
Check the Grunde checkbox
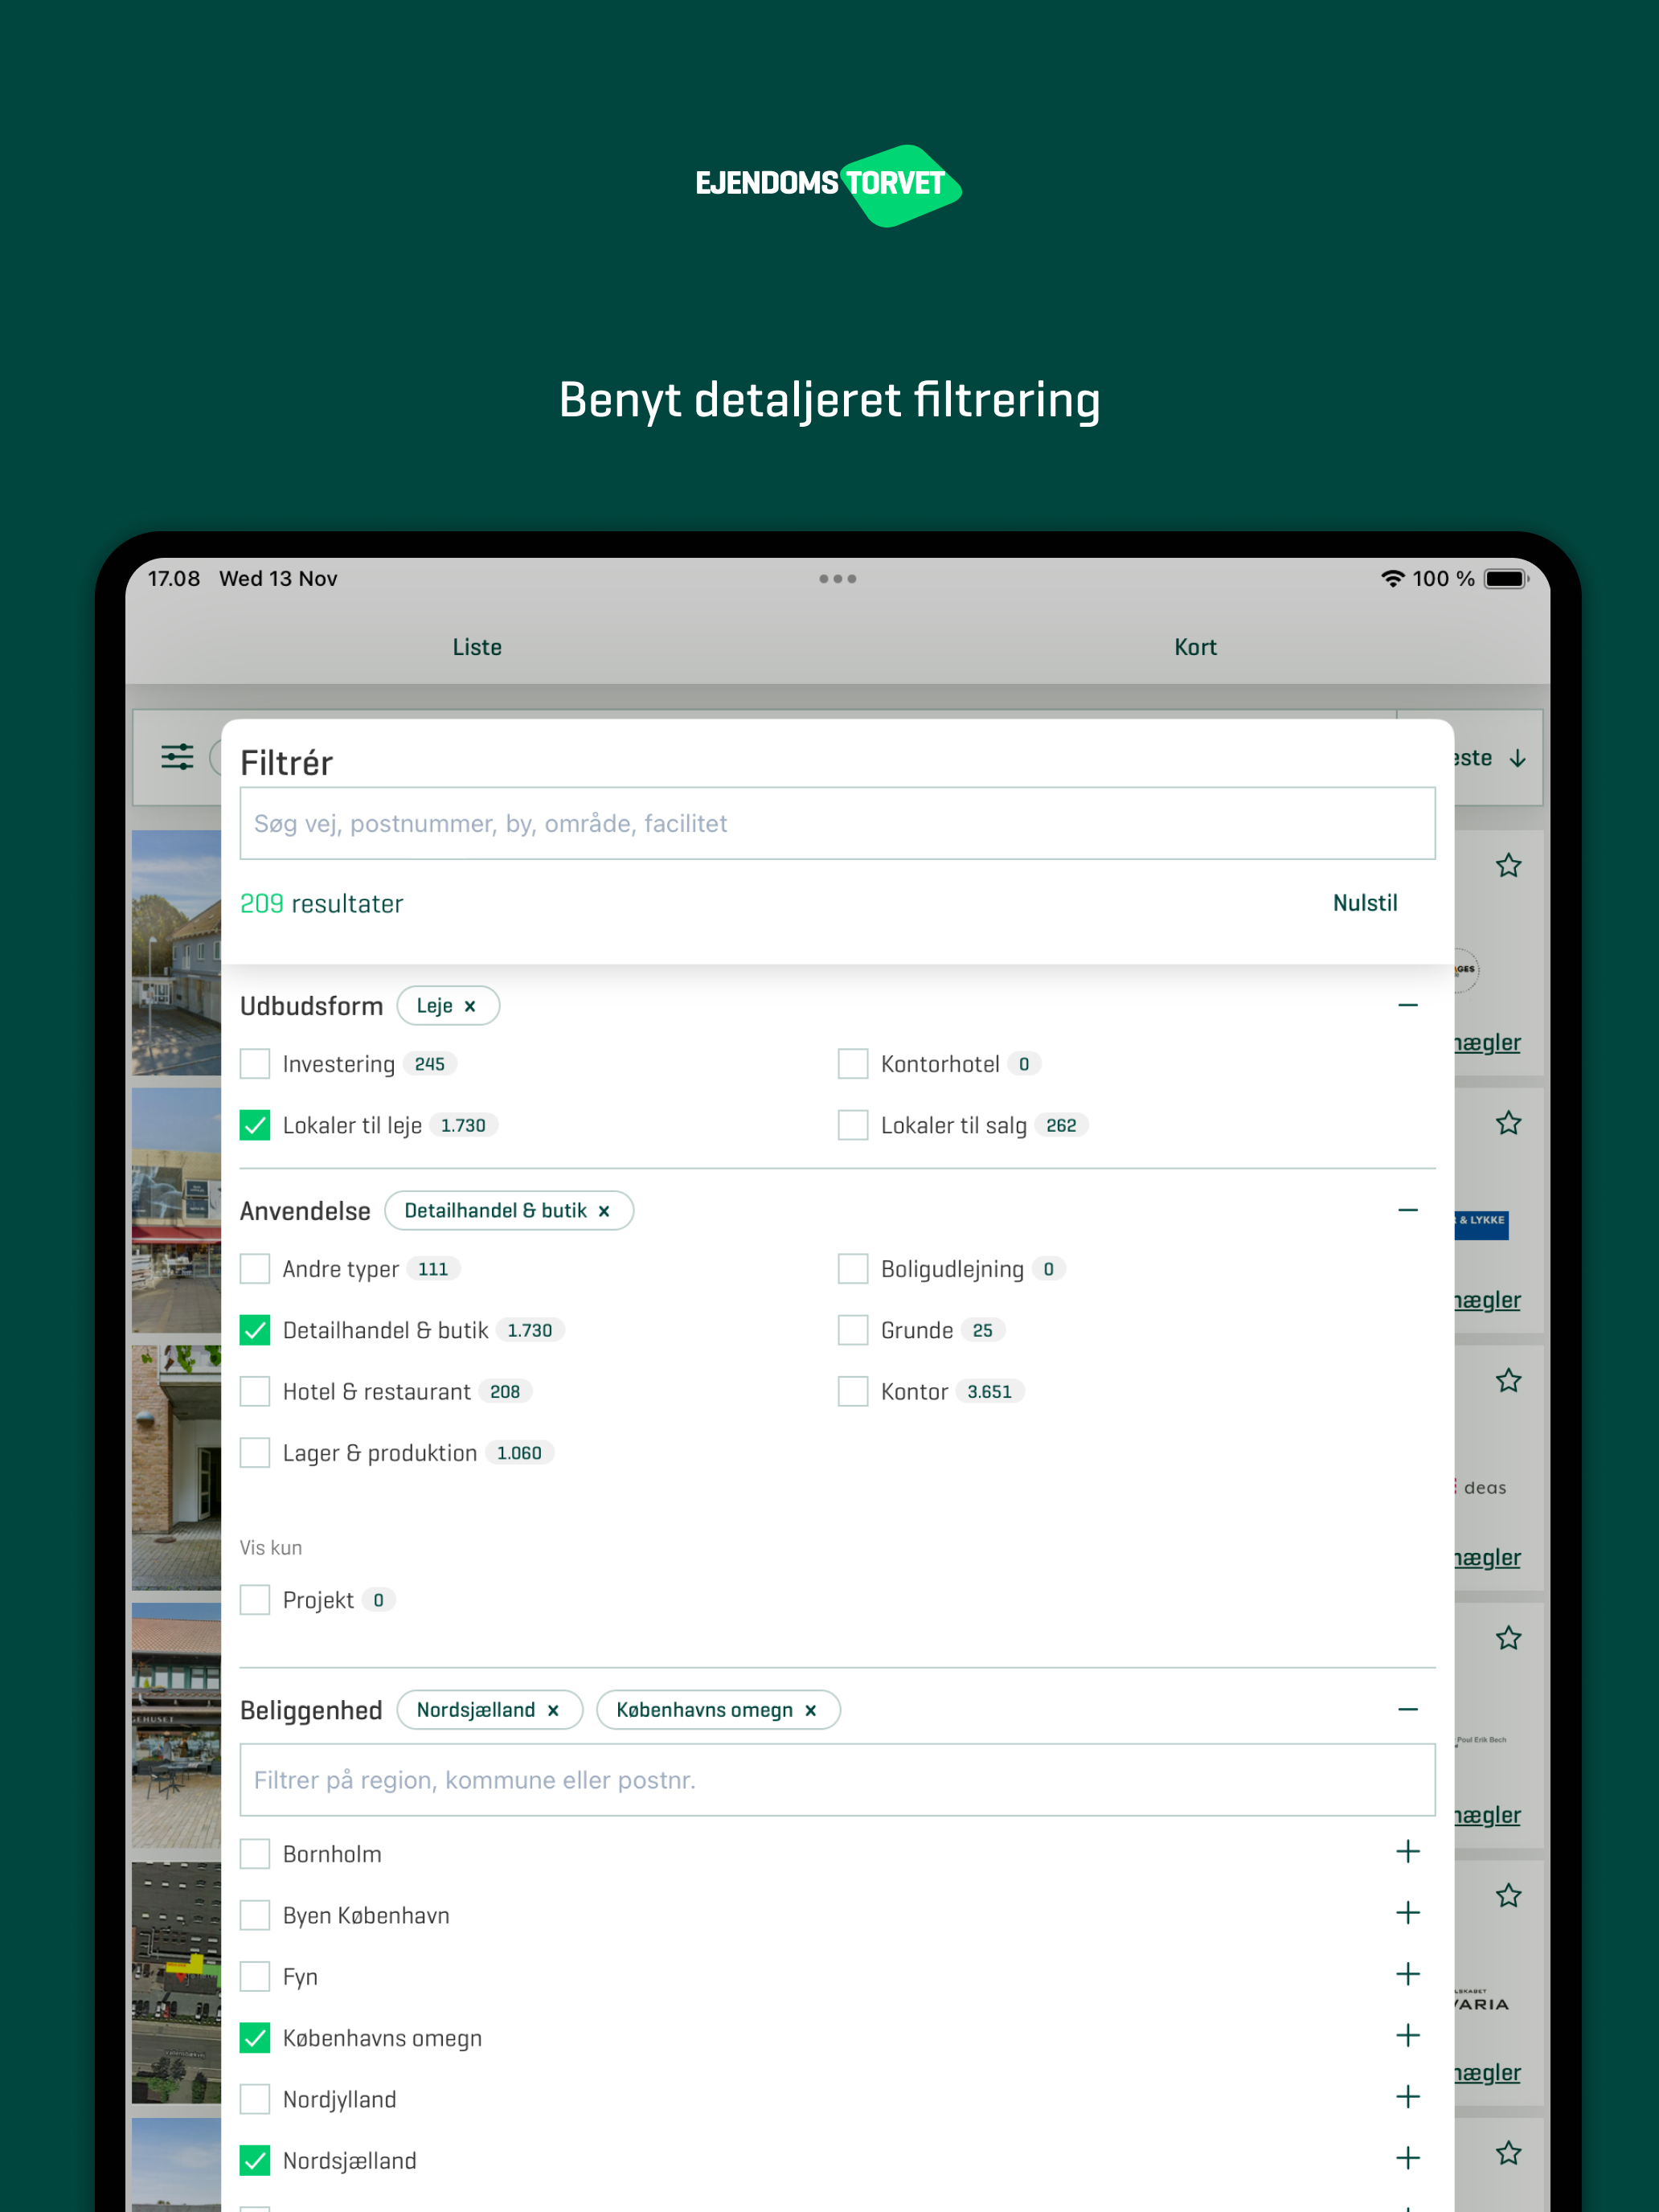(853, 1330)
